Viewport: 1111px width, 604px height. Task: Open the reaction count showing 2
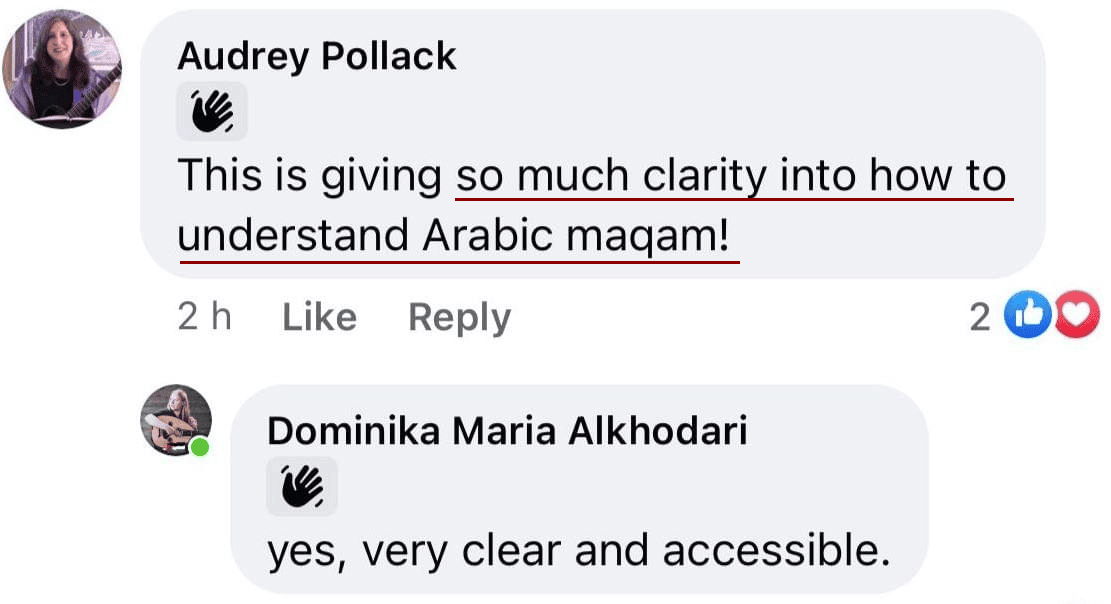980,317
